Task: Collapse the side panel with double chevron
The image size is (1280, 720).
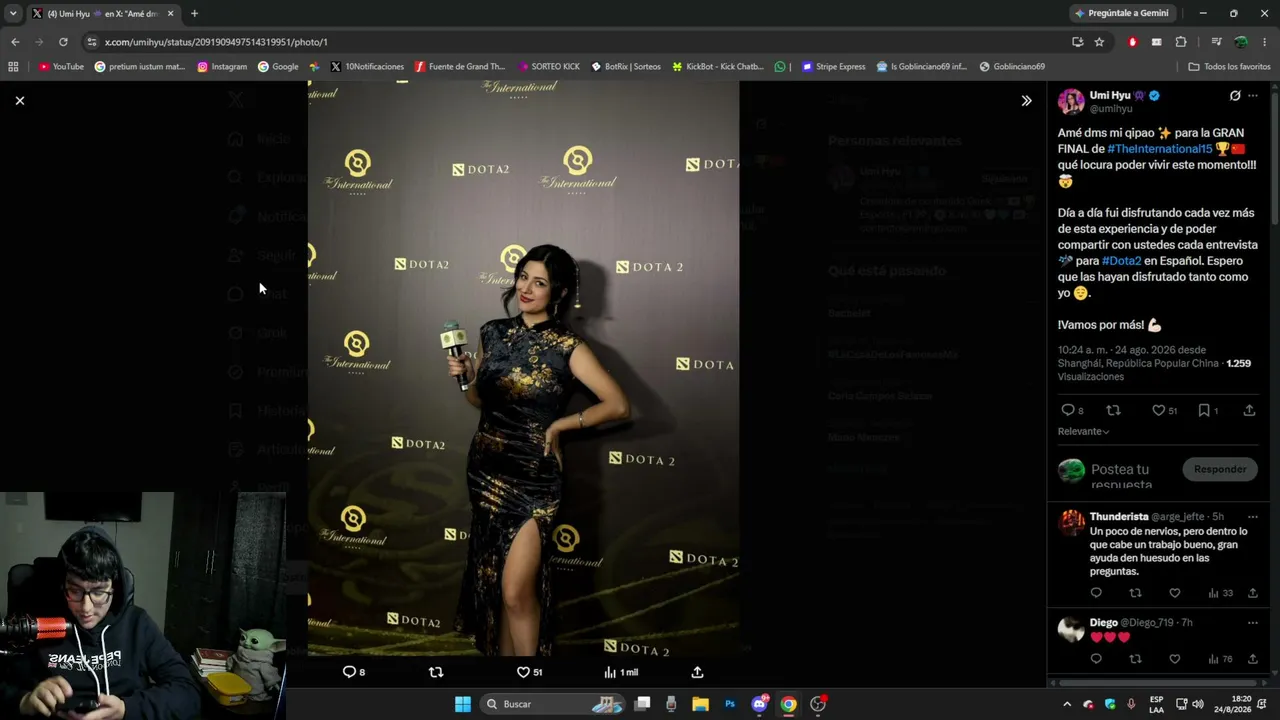Action: [1026, 100]
